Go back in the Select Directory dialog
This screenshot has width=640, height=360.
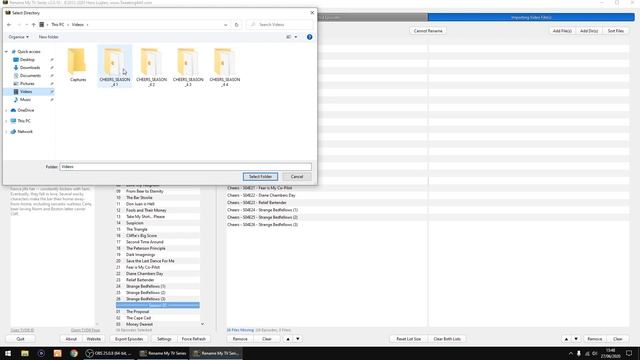pyautogui.click(x=9, y=24)
